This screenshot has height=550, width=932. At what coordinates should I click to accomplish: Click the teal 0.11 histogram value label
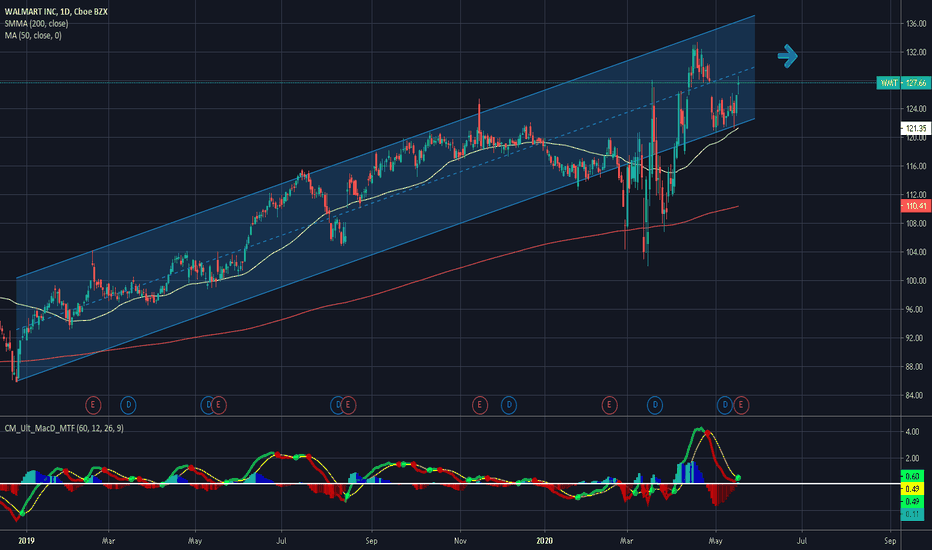coord(912,514)
